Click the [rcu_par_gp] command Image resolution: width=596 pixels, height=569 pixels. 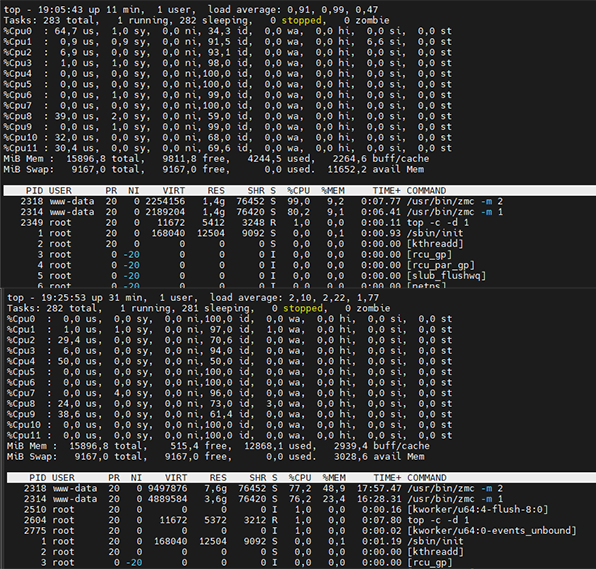click(x=441, y=265)
